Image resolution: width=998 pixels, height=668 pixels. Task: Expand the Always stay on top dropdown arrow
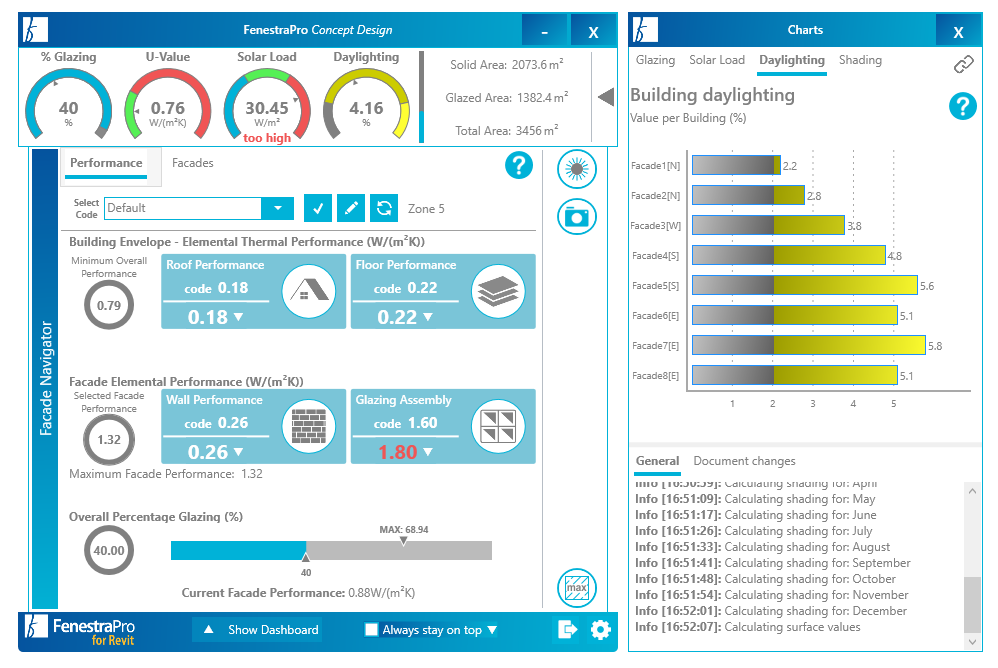click(492, 630)
